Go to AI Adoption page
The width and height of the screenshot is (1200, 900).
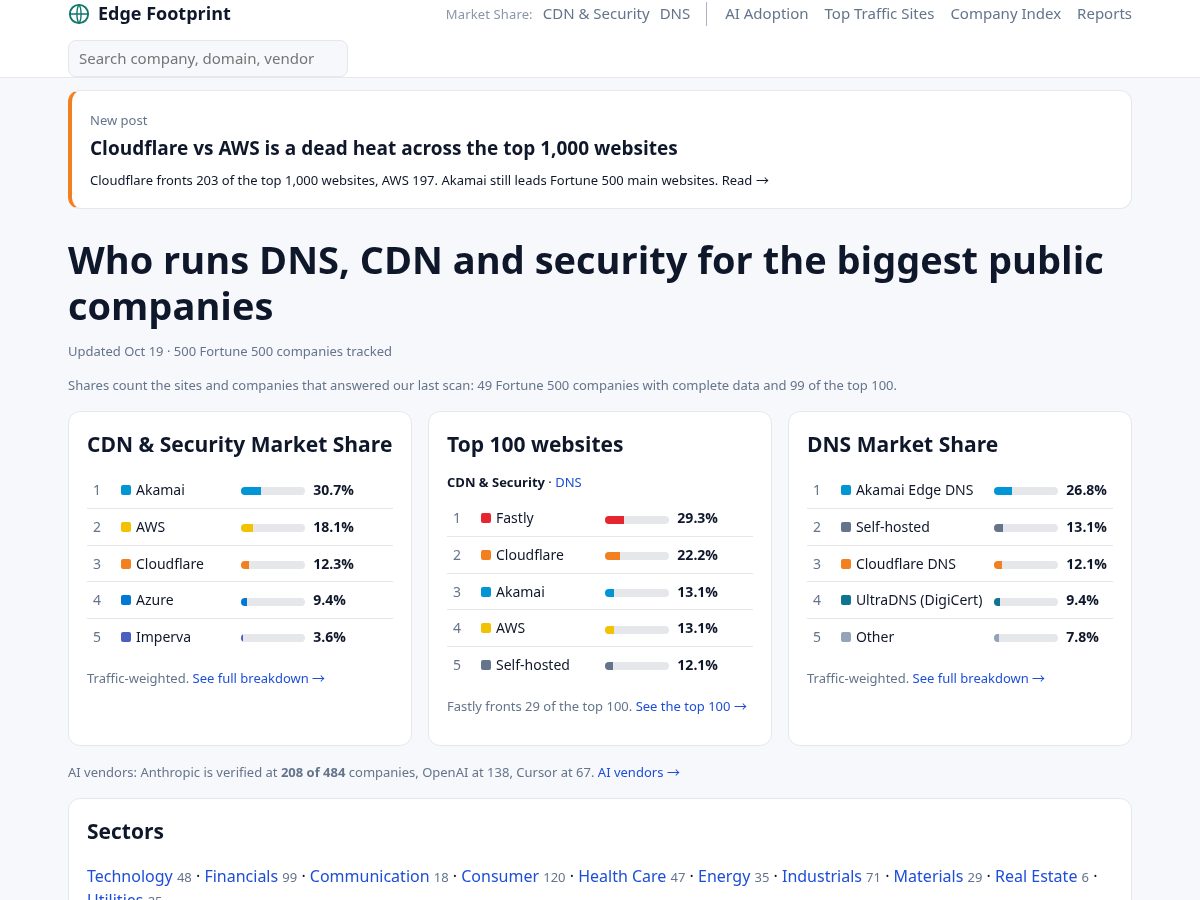(767, 14)
